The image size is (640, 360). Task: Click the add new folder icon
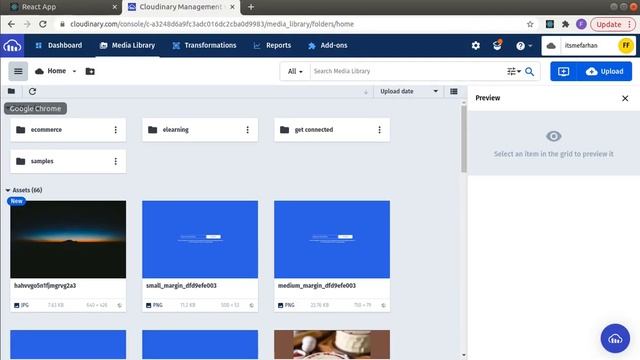tap(90, 71)
